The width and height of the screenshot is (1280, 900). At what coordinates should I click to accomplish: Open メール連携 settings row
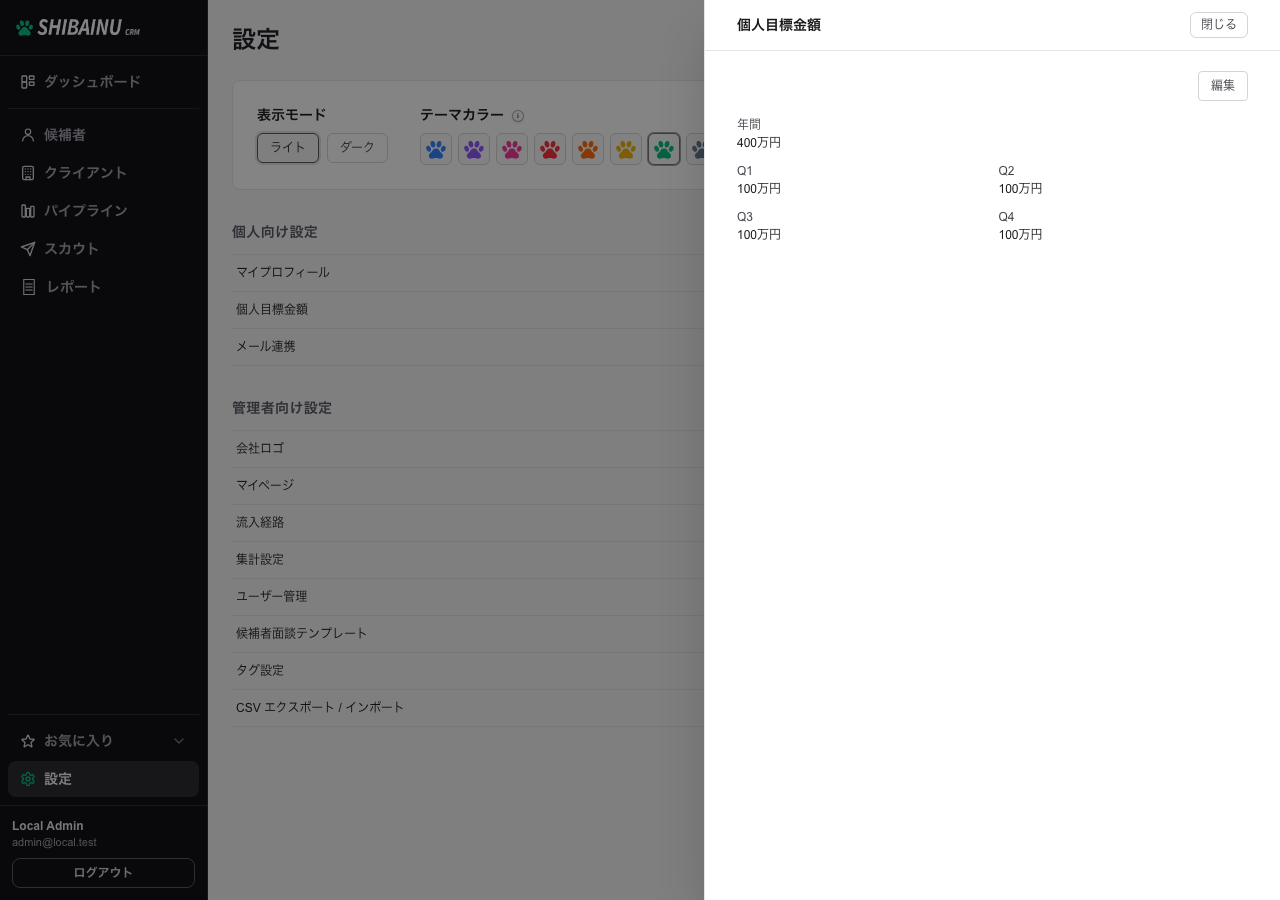click(468, 347)
